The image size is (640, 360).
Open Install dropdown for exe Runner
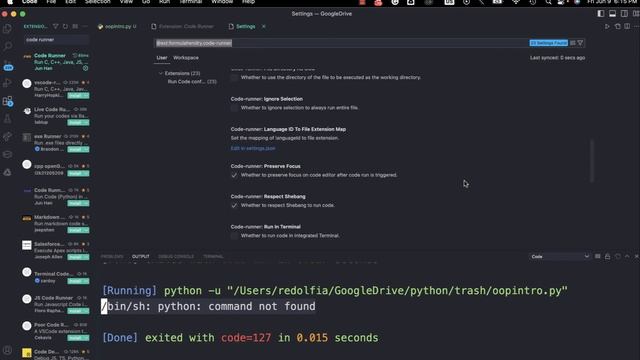point(87,149)
